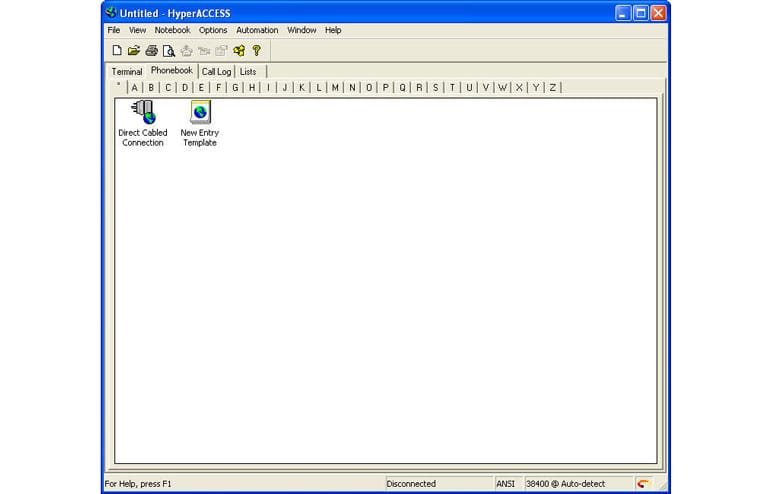This screenshot has height=494, width=768.
Task: Filter phonebook by letter F
Action: 218,88
